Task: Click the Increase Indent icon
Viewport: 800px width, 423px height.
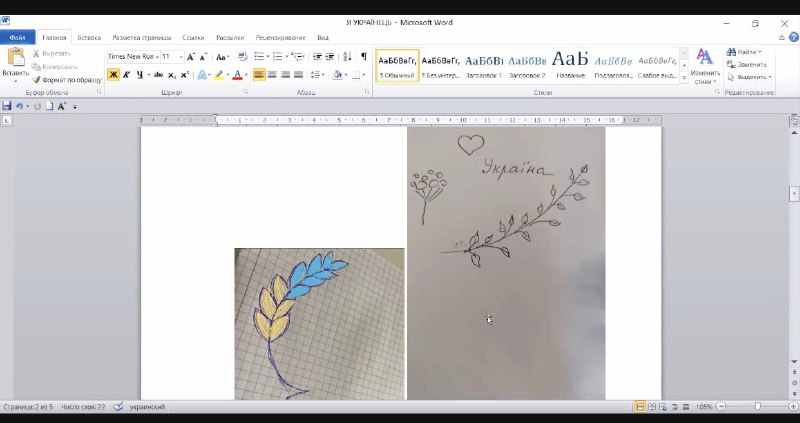Action: [330, 57]
